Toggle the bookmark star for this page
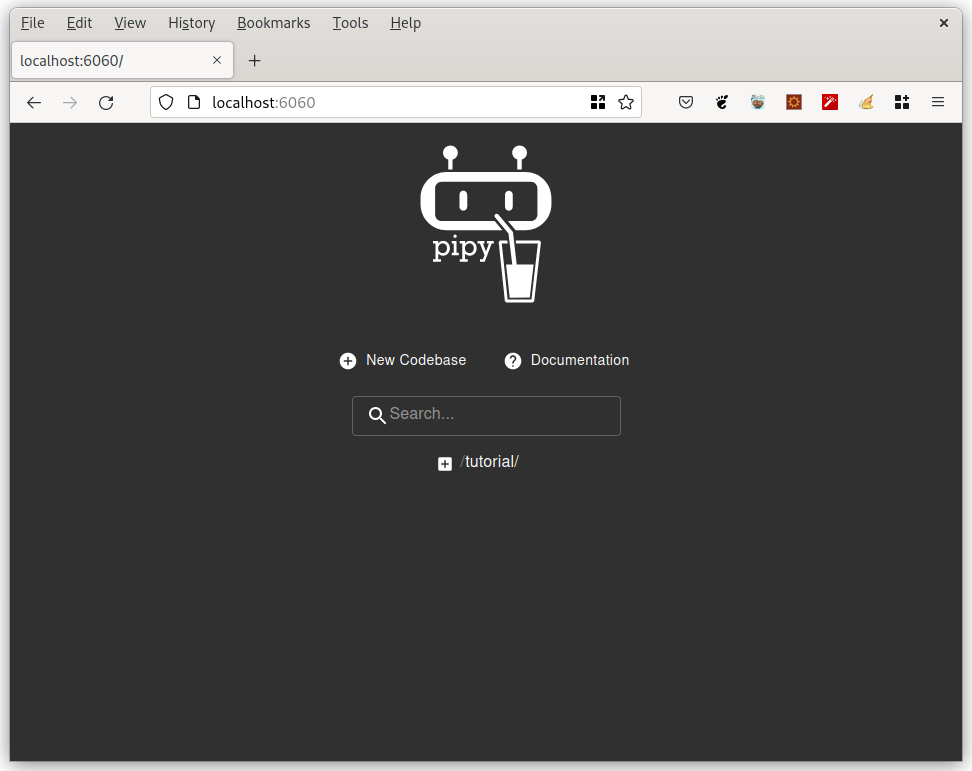 tap(626, 101)
